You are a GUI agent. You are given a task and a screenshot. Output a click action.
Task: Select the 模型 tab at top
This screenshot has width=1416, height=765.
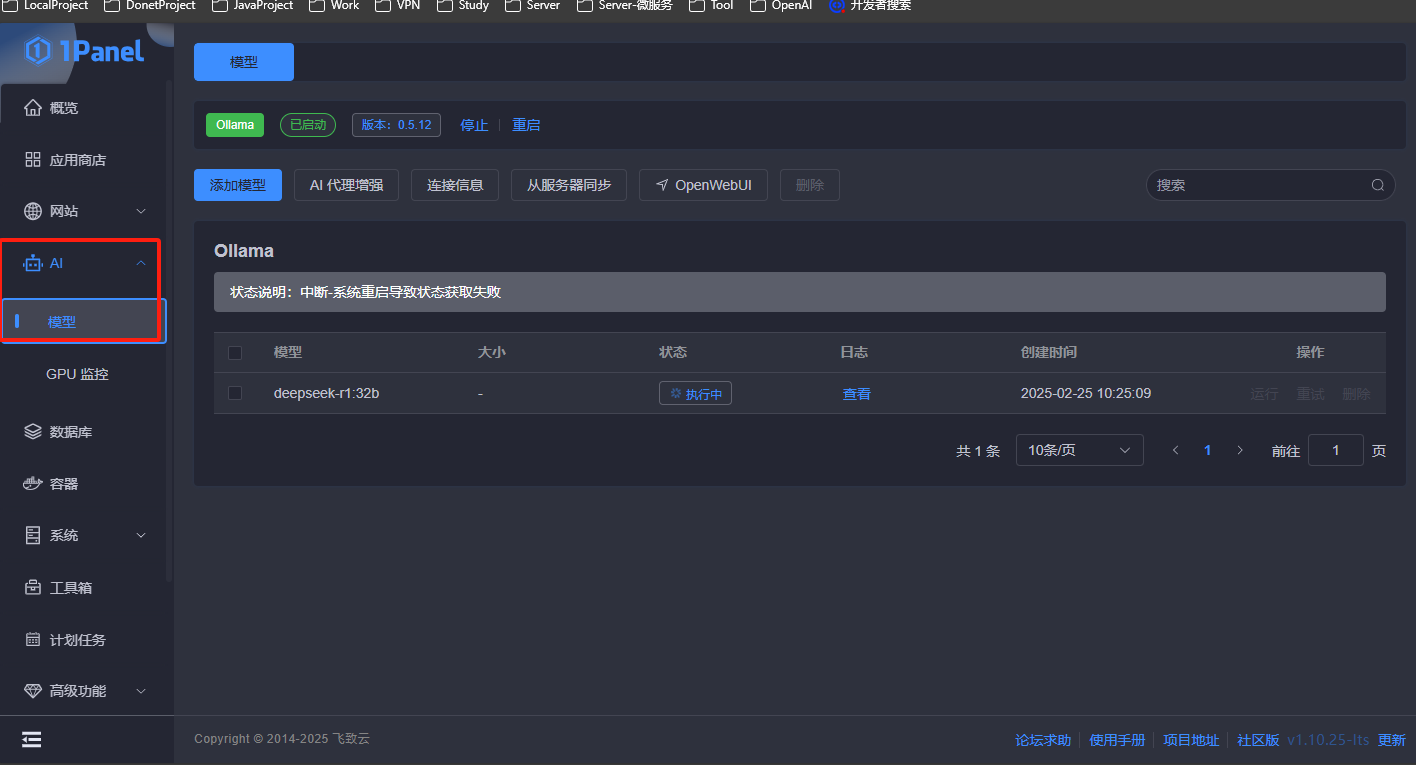[244, 62]
